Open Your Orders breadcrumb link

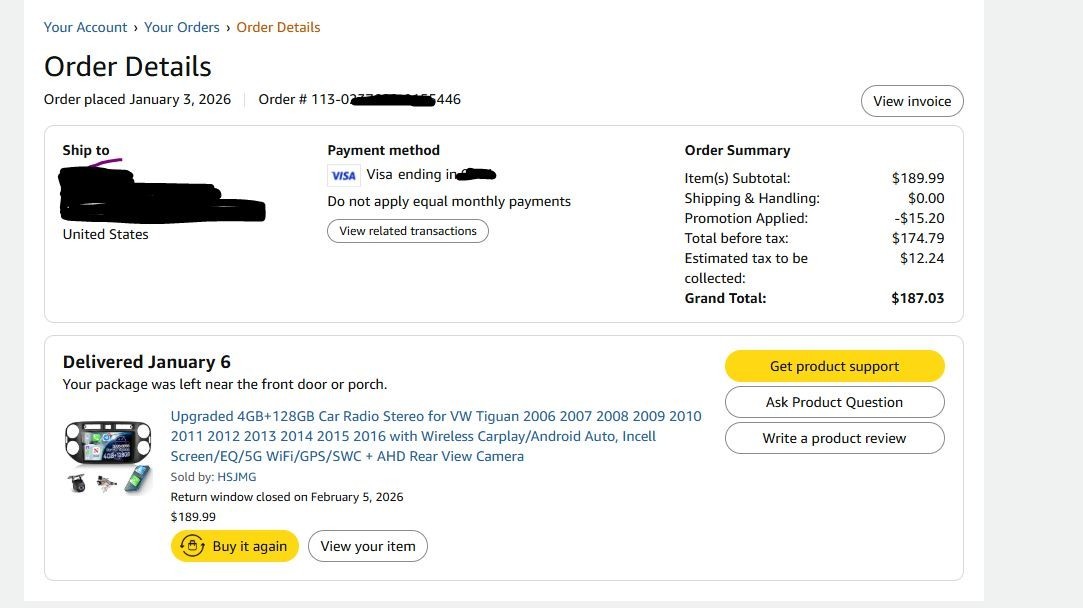click(182, 27)
